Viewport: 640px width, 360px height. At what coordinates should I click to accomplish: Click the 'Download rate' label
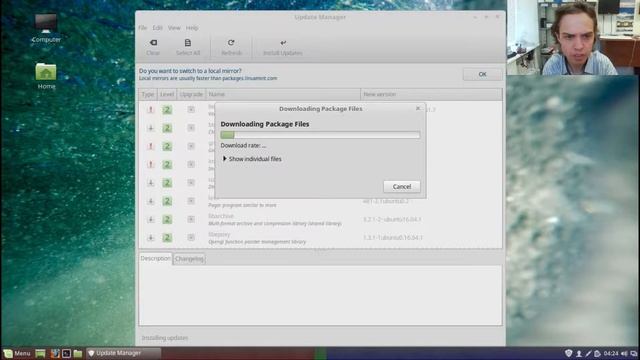tap(243, 145)
